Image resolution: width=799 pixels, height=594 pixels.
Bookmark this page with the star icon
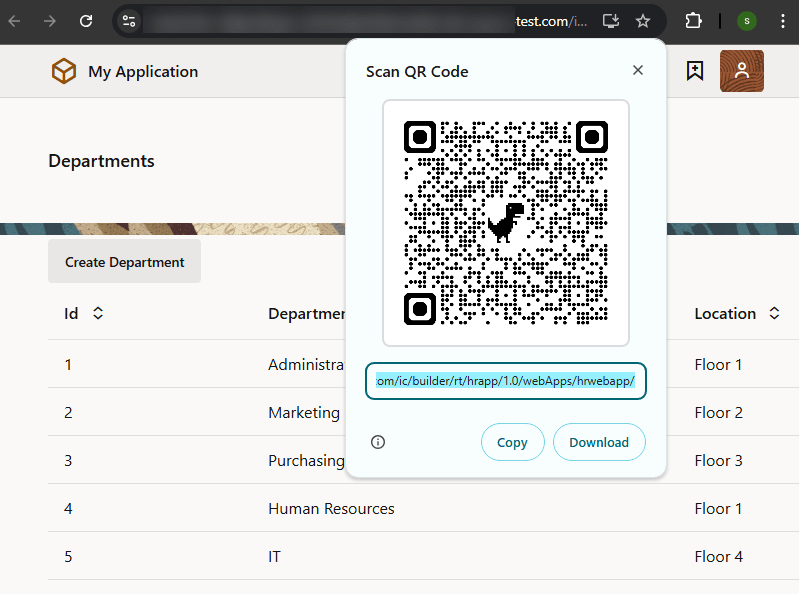point(643,21)
